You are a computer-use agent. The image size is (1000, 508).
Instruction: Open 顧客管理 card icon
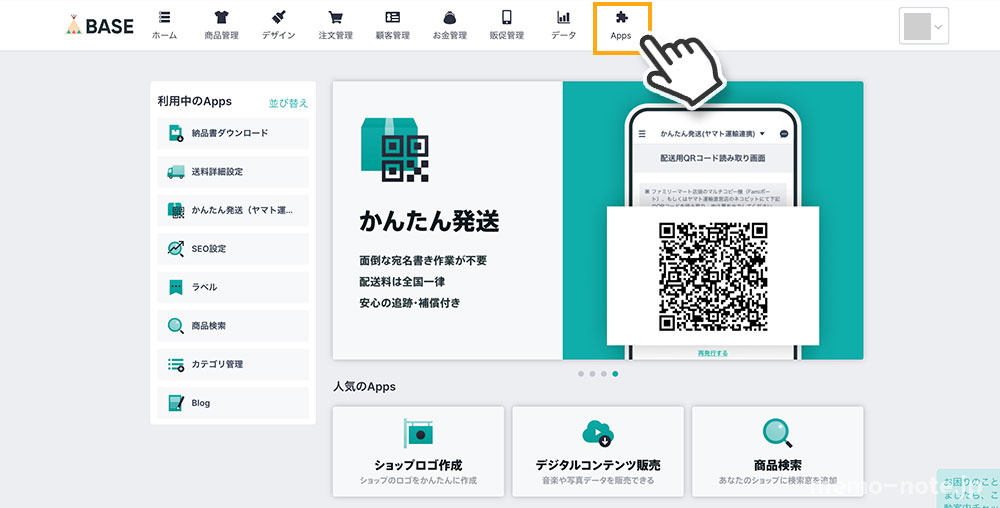click(x=392, y=17)
